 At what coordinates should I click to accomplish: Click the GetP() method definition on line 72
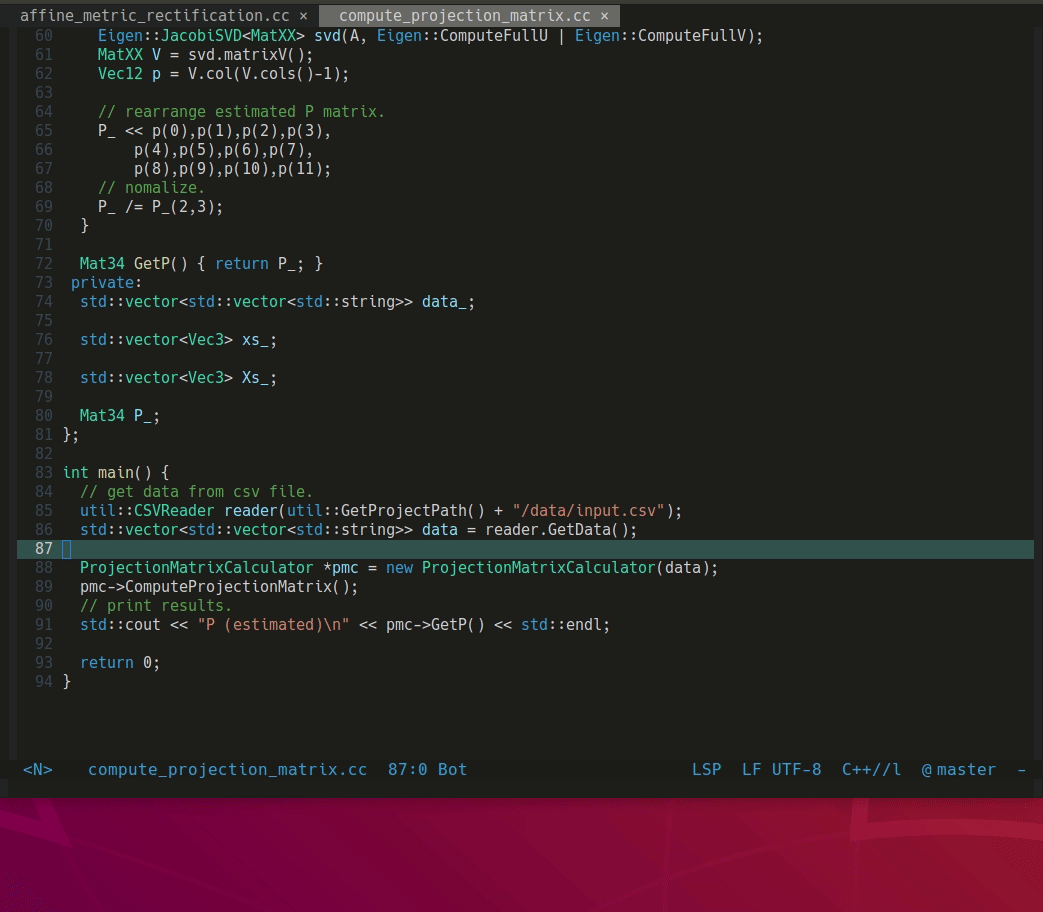click(160, 264)
